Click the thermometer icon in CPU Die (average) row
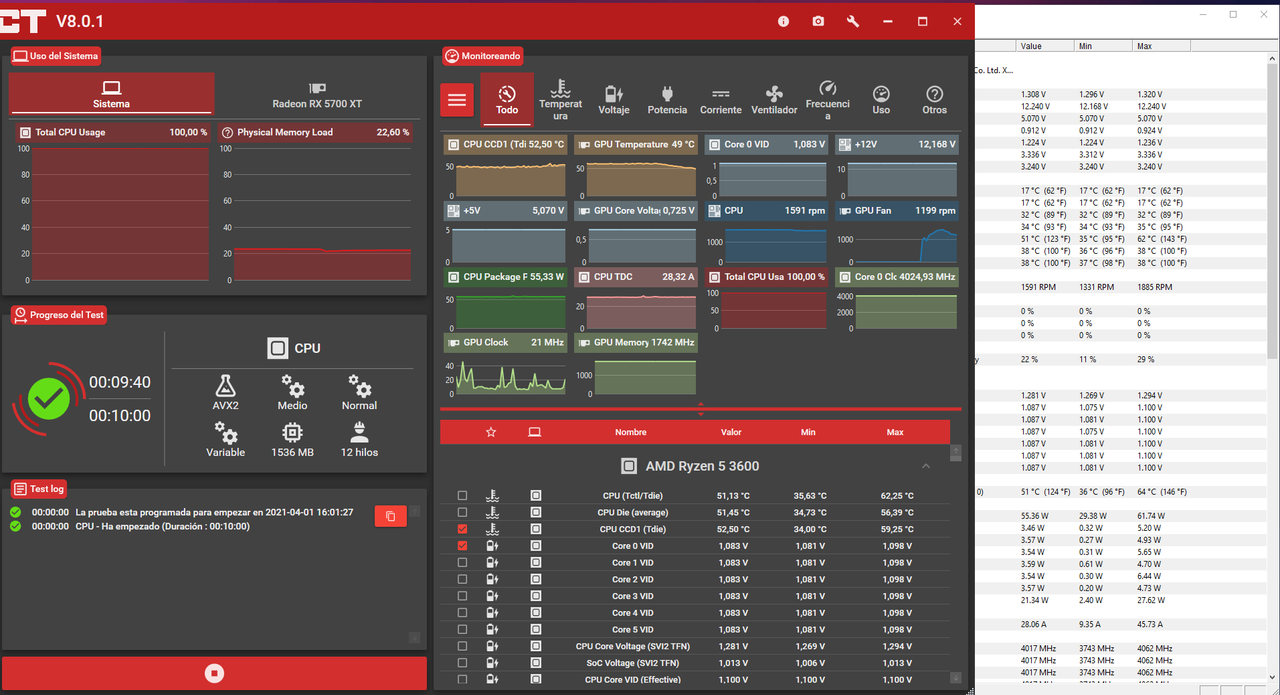 [x=492, y=512]
